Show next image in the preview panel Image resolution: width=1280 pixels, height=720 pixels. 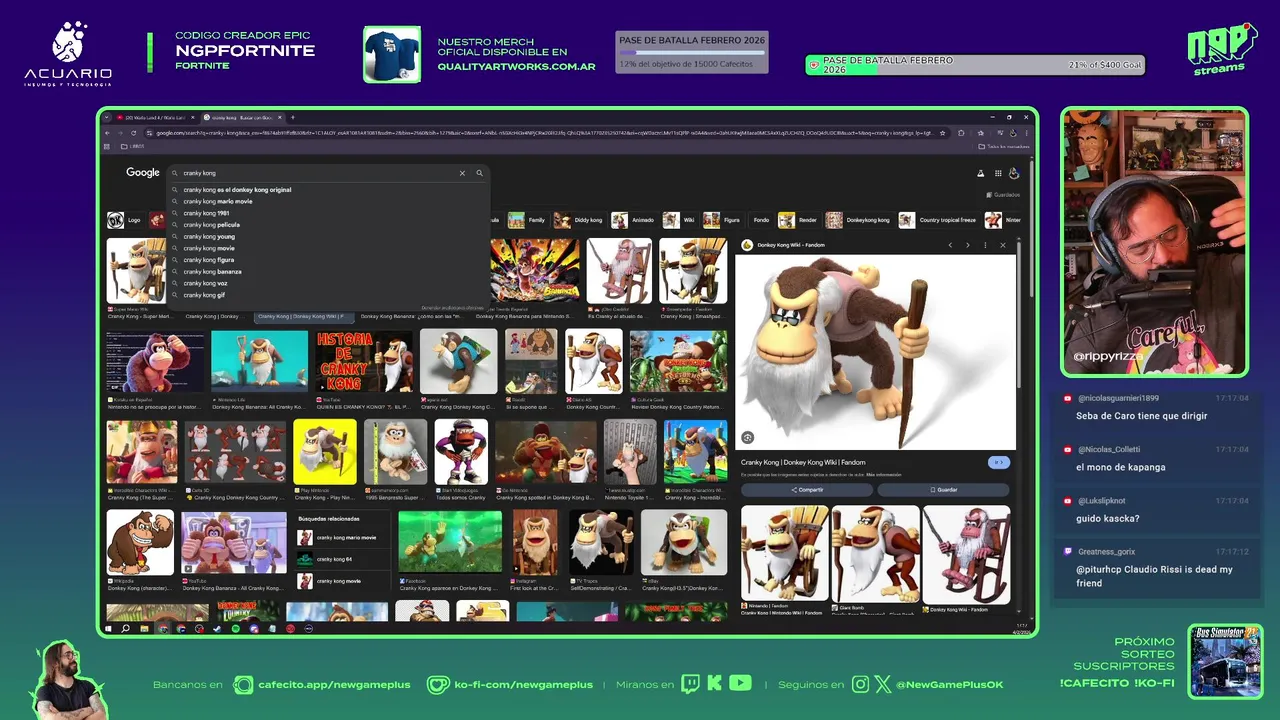click(x=967, y=245)
